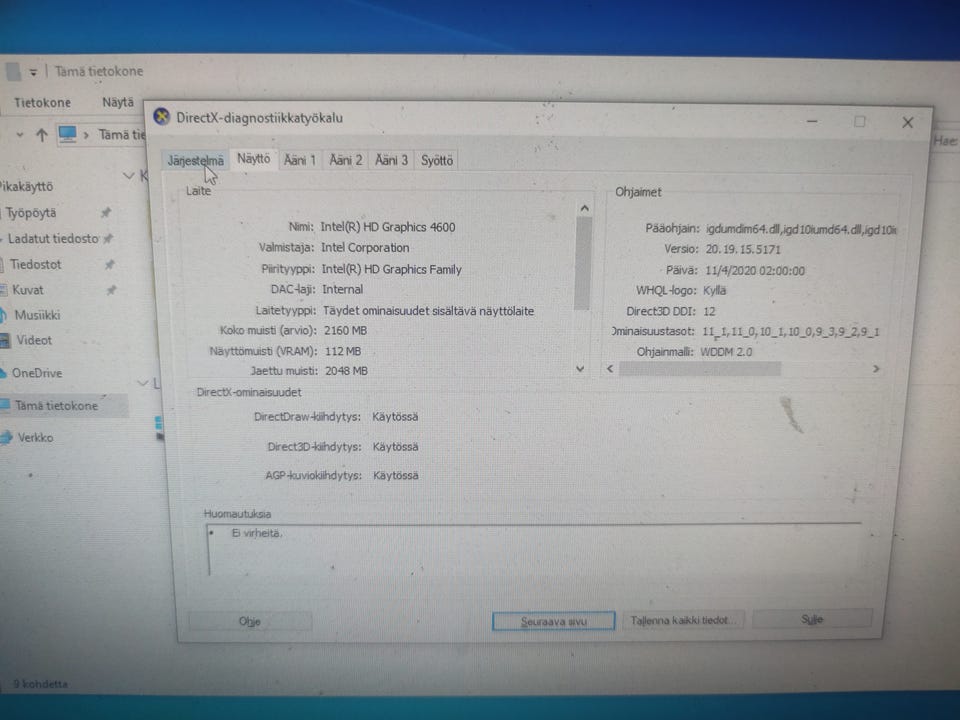Click the OneDrive icon in Explorer sidebar
The image size is (960, 720).
click(x=4, y=373)
